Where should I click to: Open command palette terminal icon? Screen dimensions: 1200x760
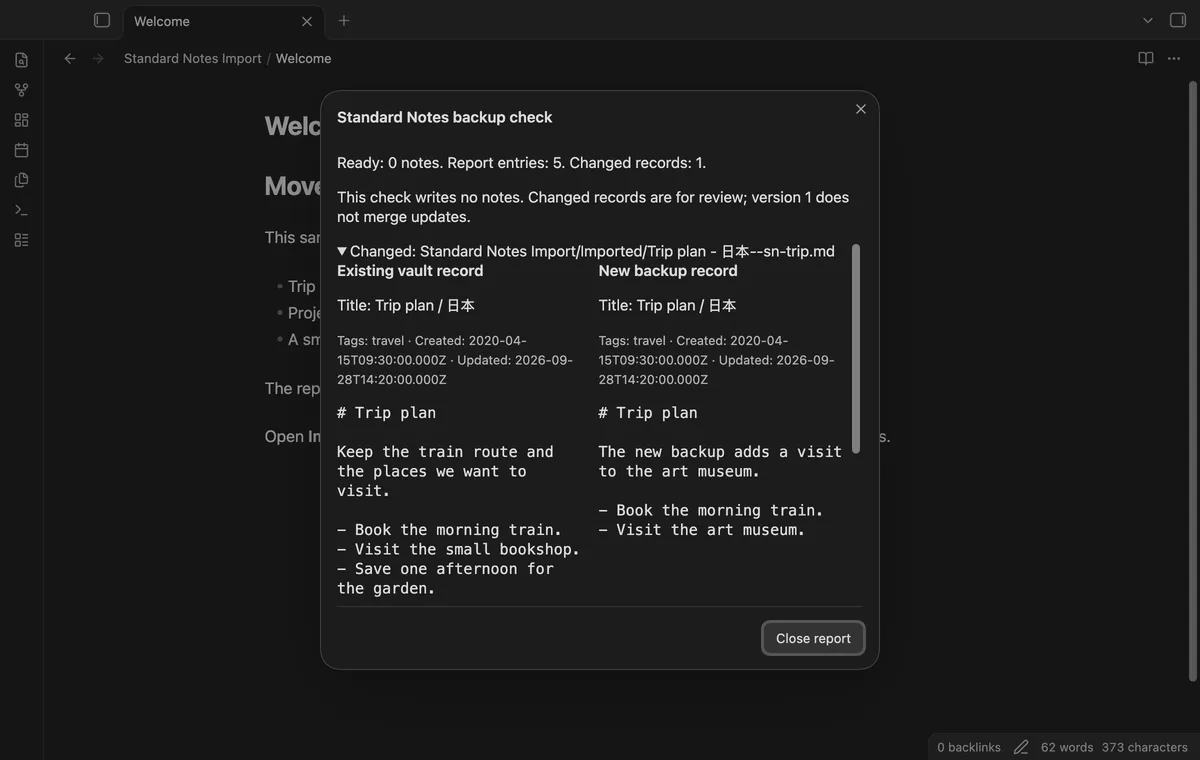point(21,210)
